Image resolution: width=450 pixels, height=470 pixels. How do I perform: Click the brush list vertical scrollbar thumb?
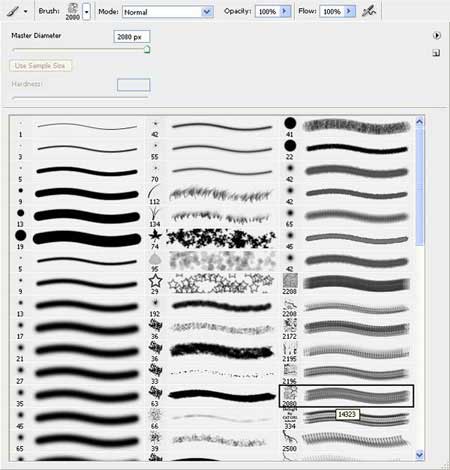420,187
